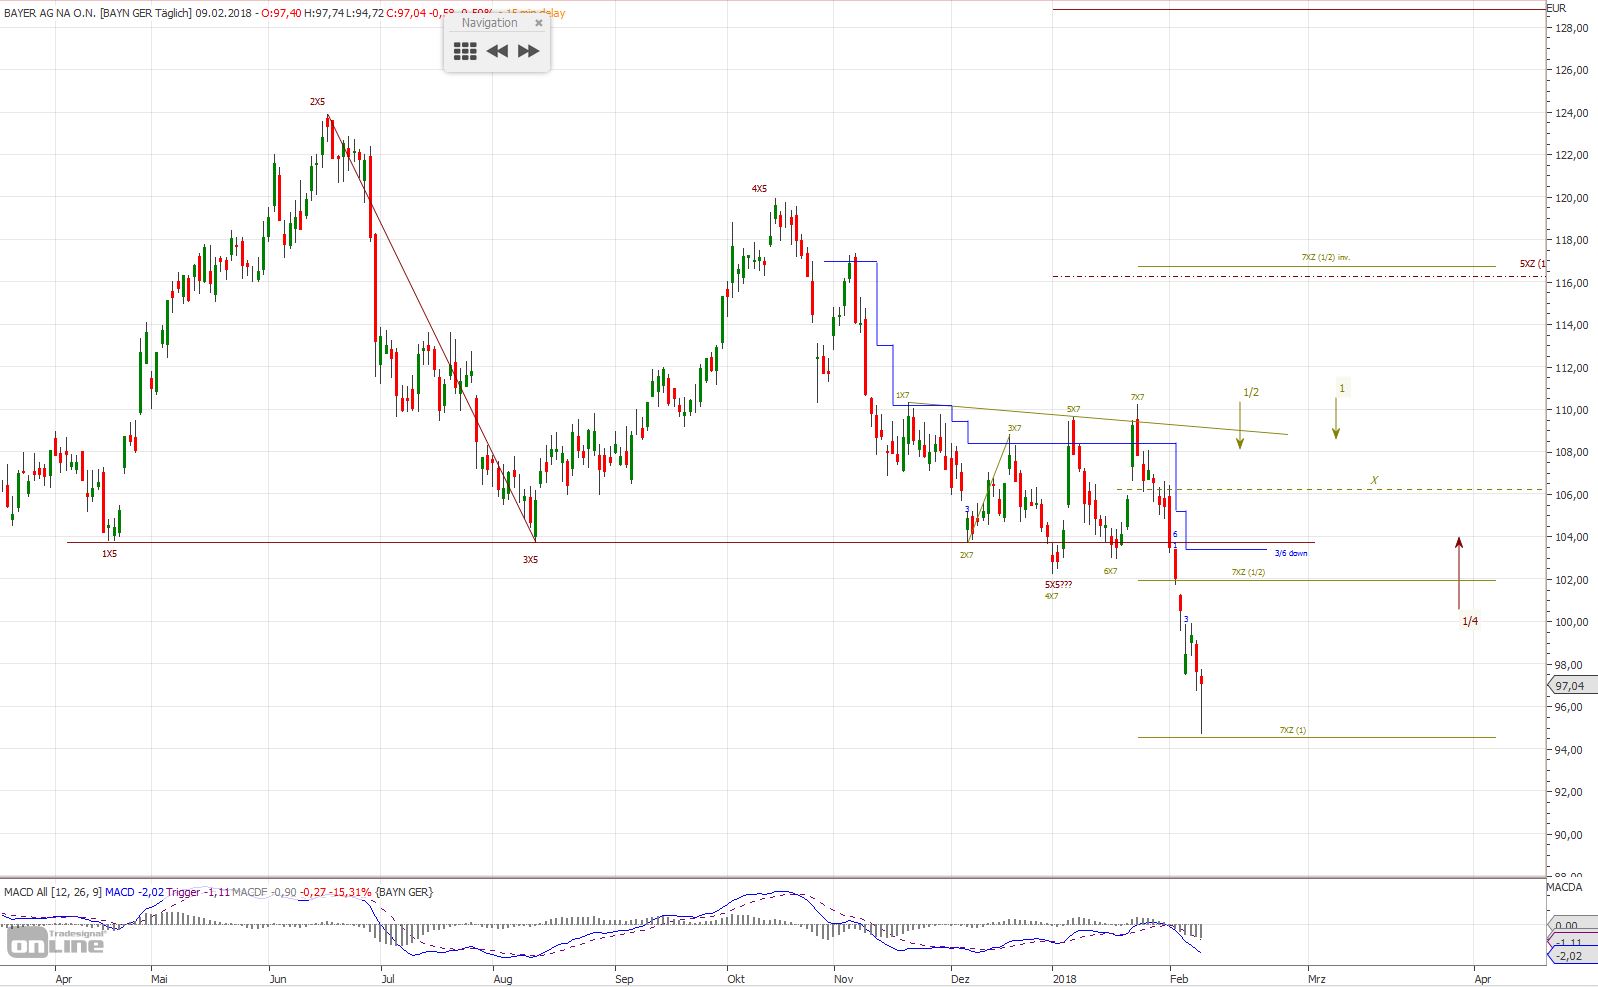Screen dimensions: 1598x987
Task: Click the 6X7 wave label
Action: click(x=1110, y=571)
